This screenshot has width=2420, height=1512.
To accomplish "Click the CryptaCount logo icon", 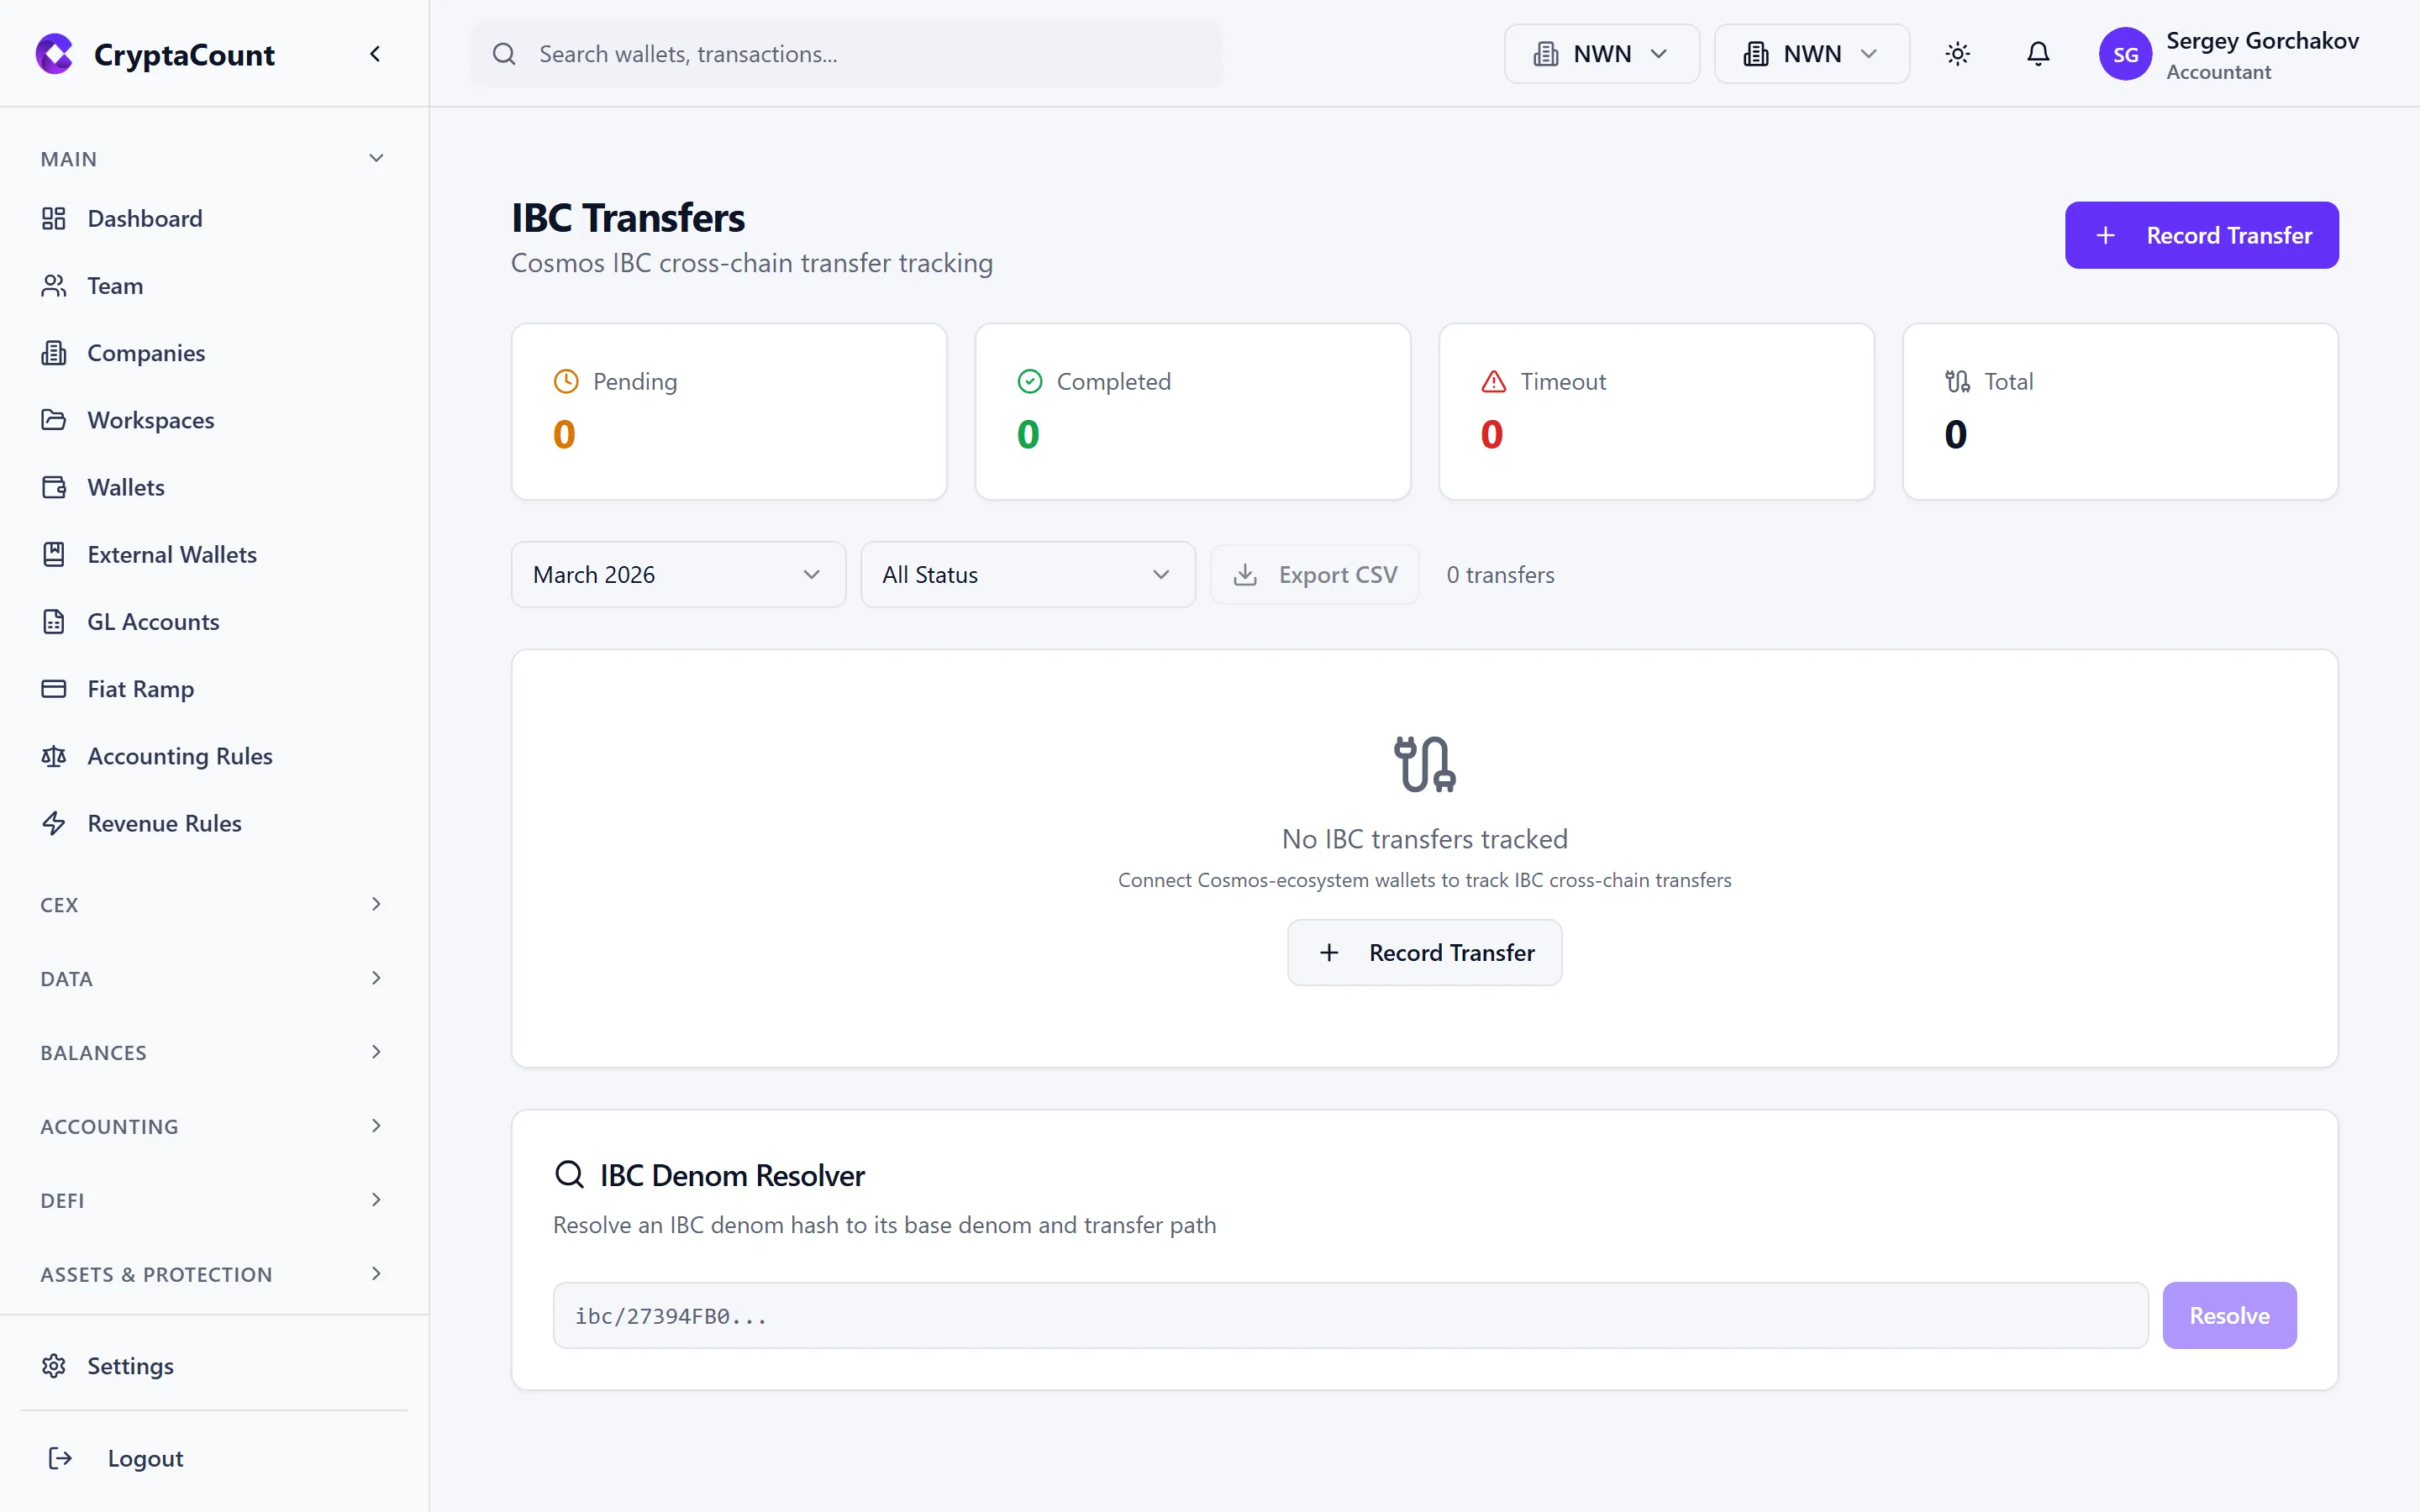I will (x=54, y=54).
